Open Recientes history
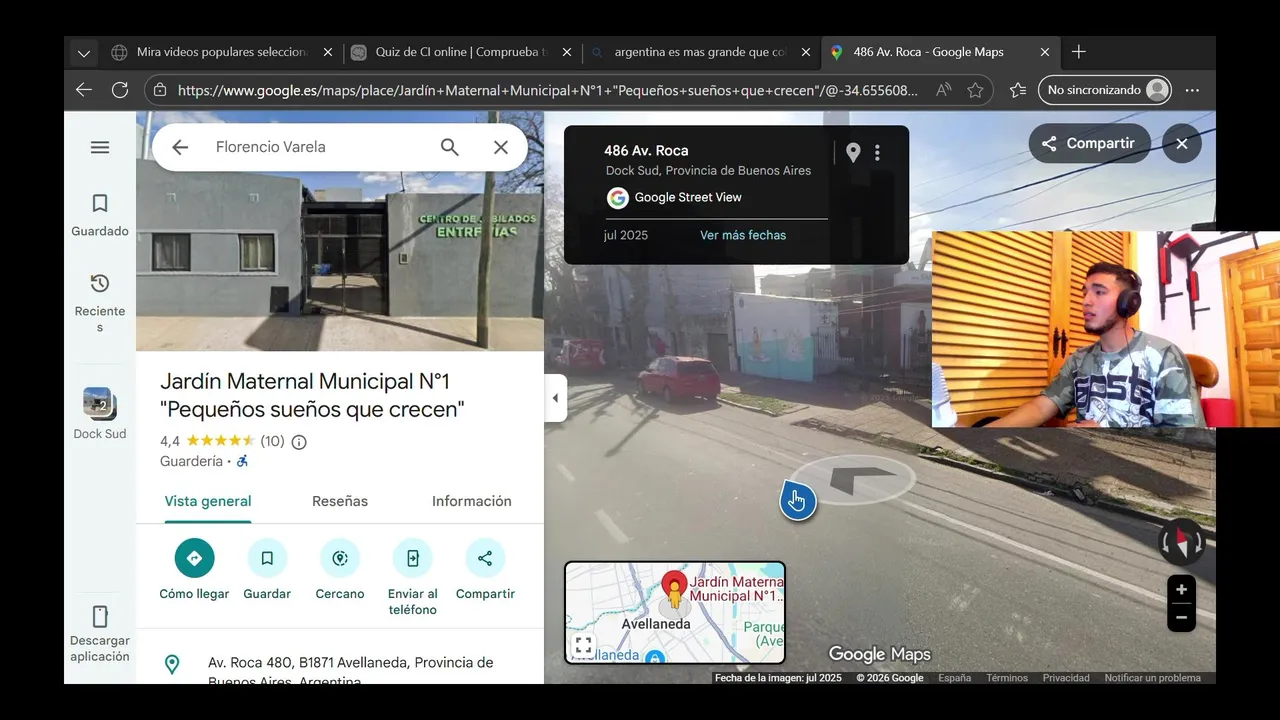Screen dimensions: 1280x720 (100, 302)
